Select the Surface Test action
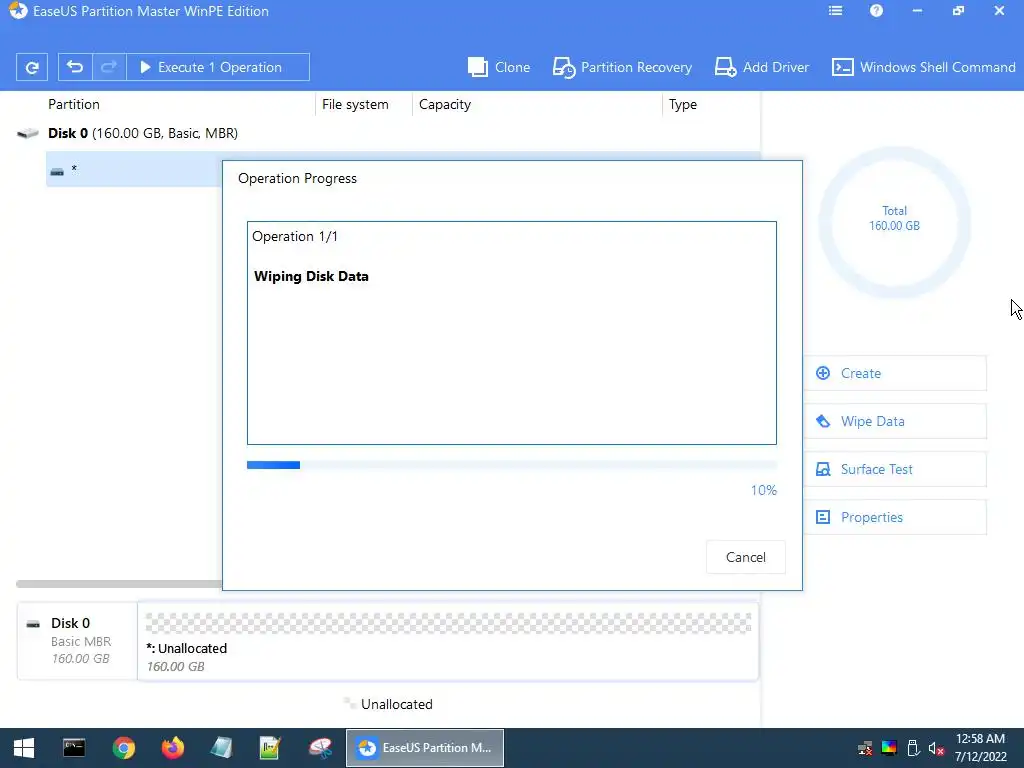This screenshot has width=1024, height=768. [x=895, y=469]
